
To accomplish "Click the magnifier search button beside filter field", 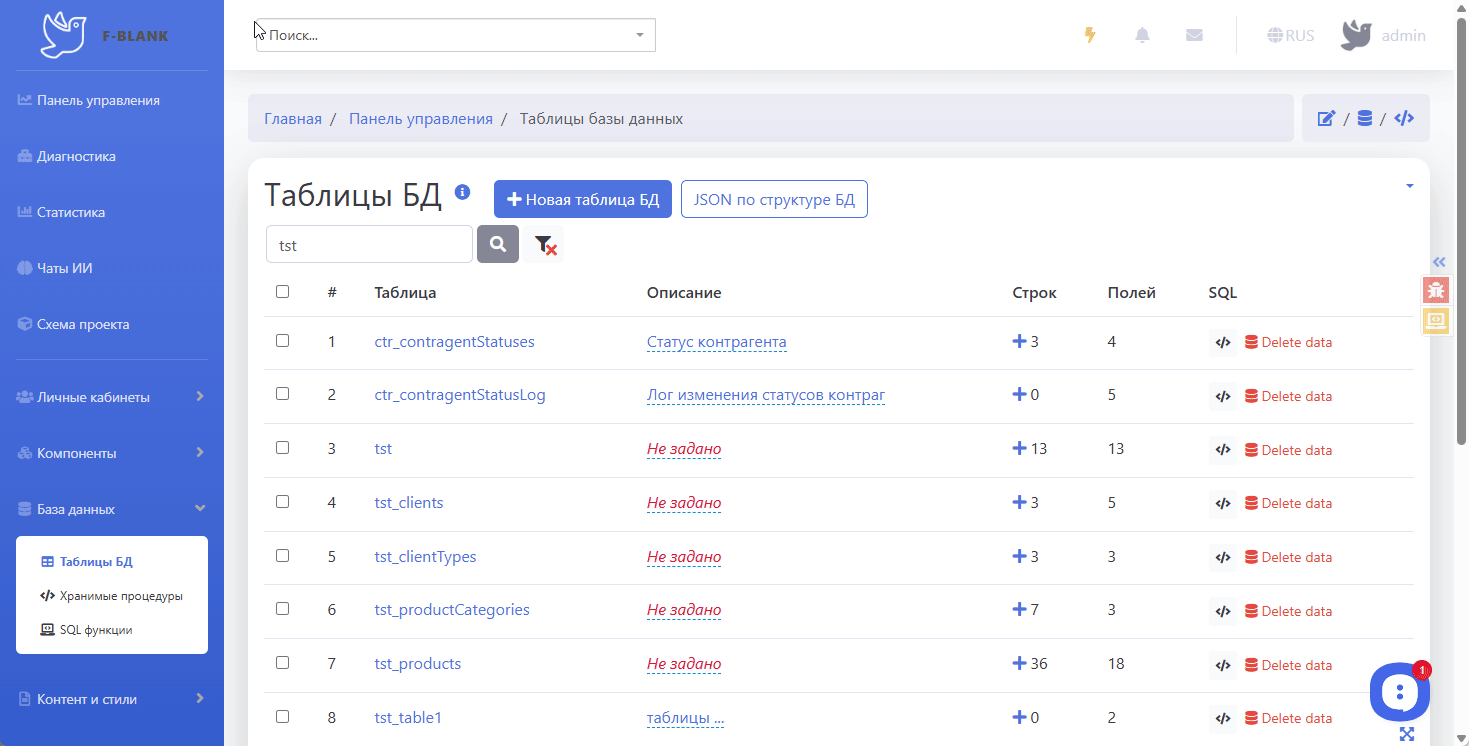I will [x=498, y=244].
